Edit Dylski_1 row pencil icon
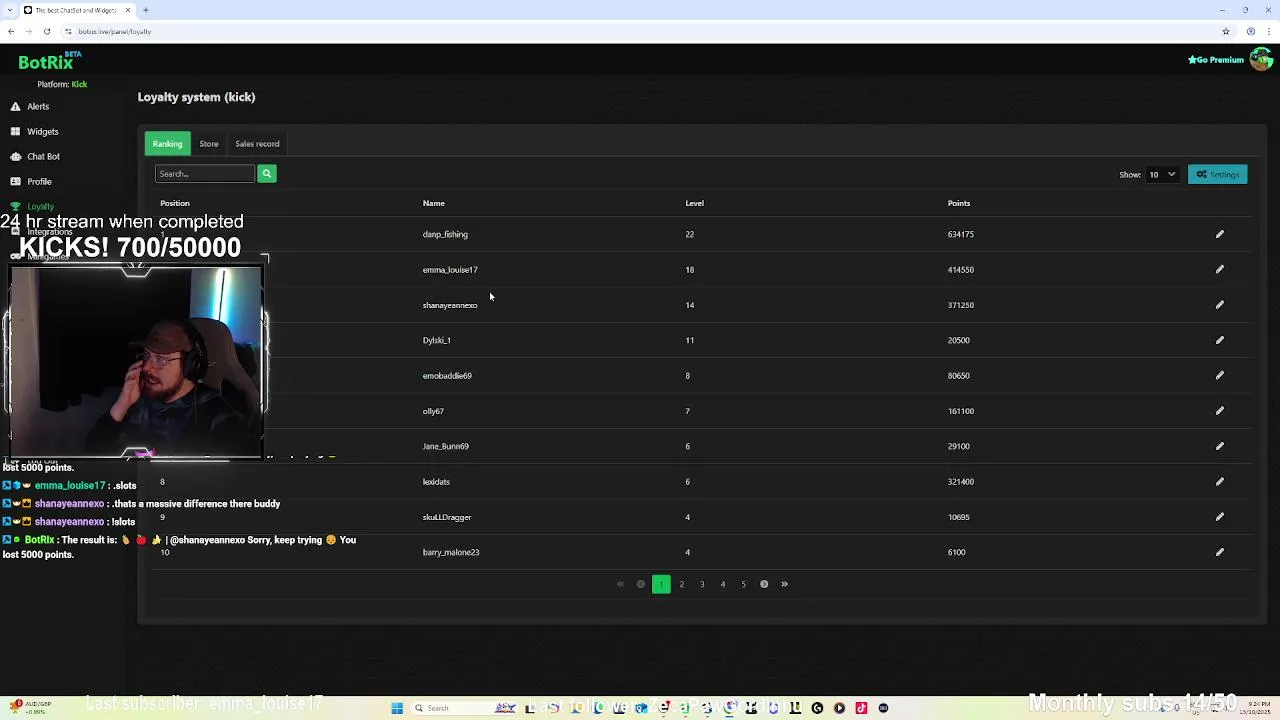The width and height of the screenshot is (1280, 720). pyautogui.click(x=1219, y=340)
